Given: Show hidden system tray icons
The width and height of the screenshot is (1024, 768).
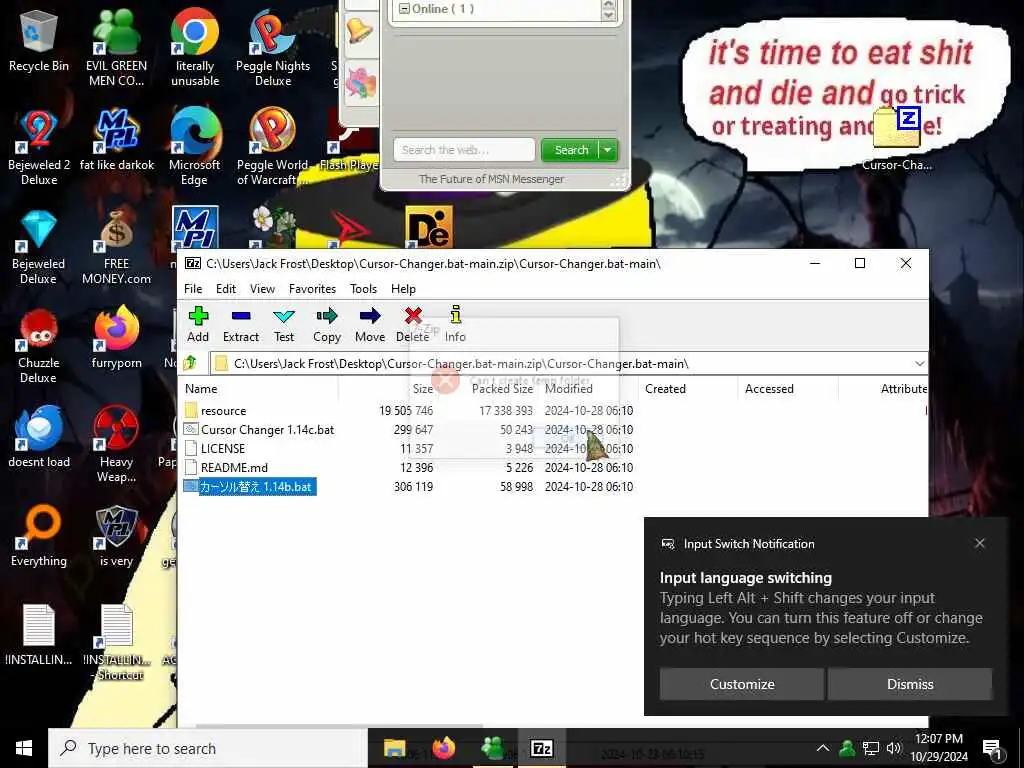Looking at the screenshot, I should [x=823, y=748].
